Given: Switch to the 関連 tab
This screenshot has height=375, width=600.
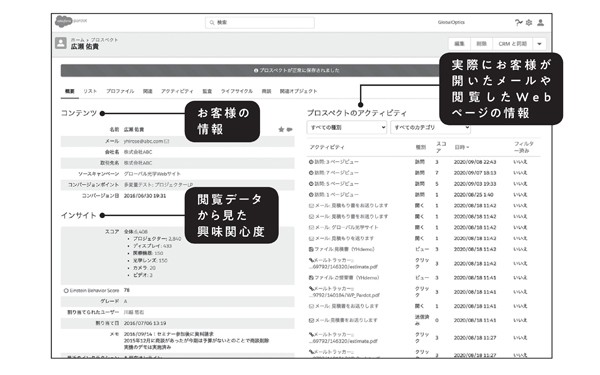Looking at the screenshot, I should click(x=148, y=91).
